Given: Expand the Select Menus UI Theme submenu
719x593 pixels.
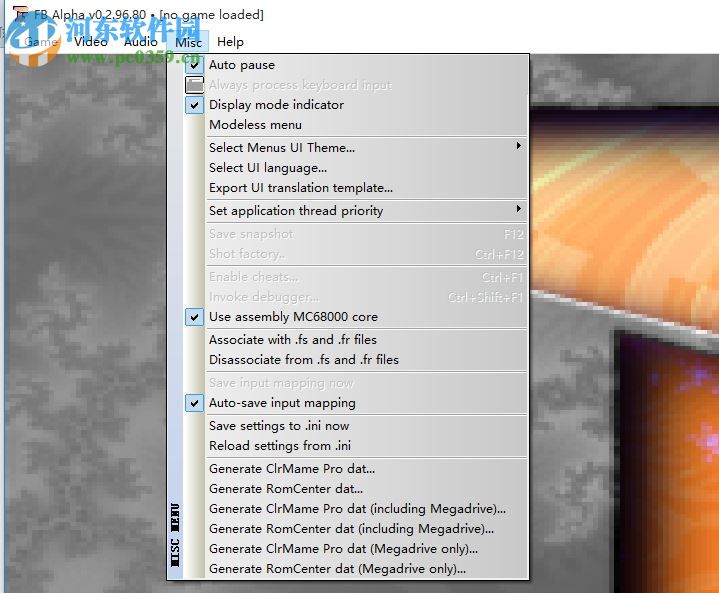Looking at the screenshot, I should click(x=355, y=148).
